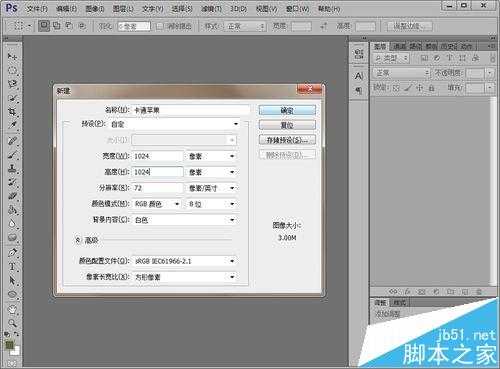Screen dimensions: 500x369
Task: Open the 文件(F) menu
Action: click(x=37, y=9)
